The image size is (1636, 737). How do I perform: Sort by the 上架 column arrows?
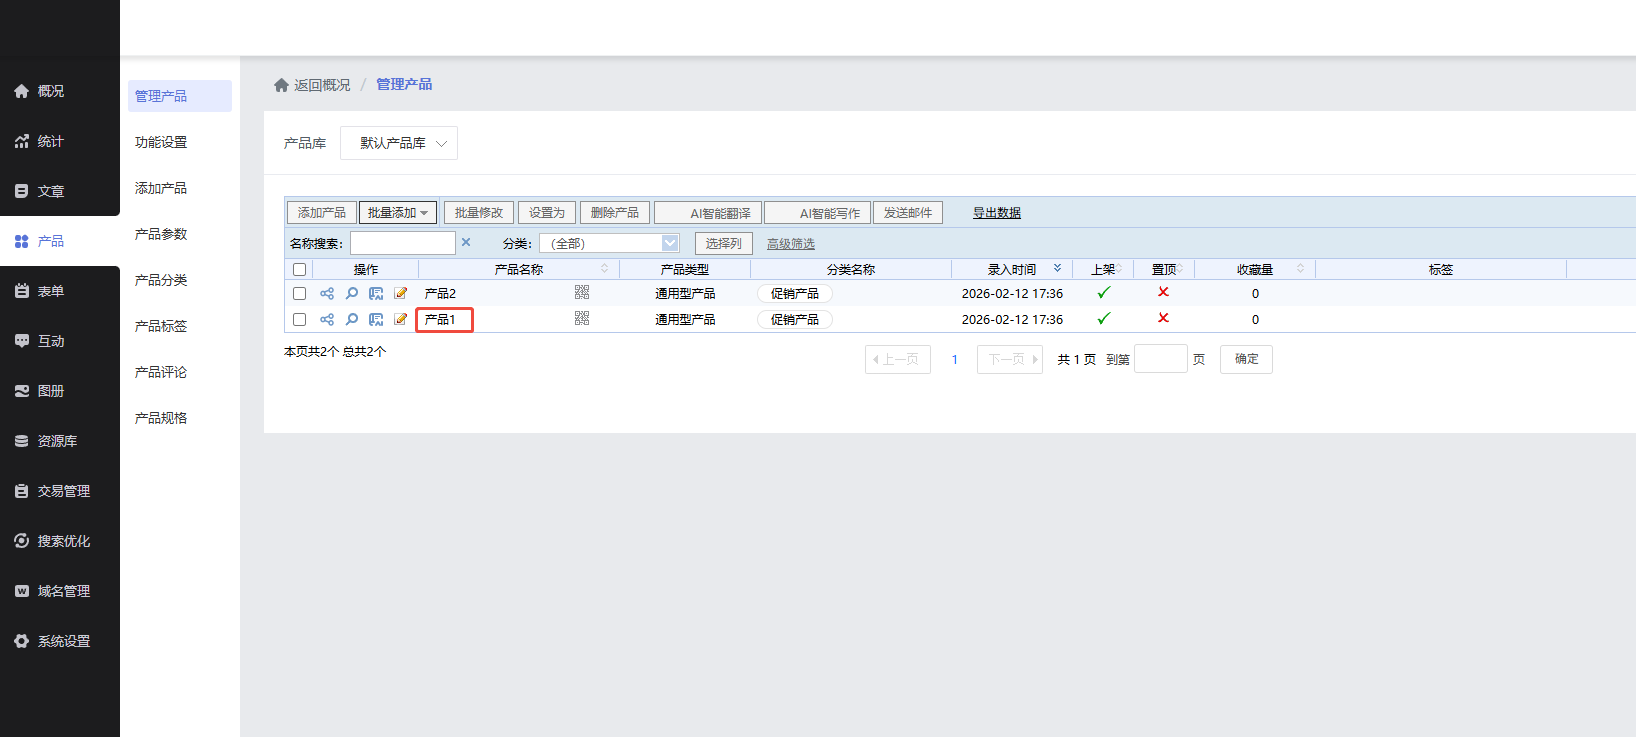click(1119, 268)
